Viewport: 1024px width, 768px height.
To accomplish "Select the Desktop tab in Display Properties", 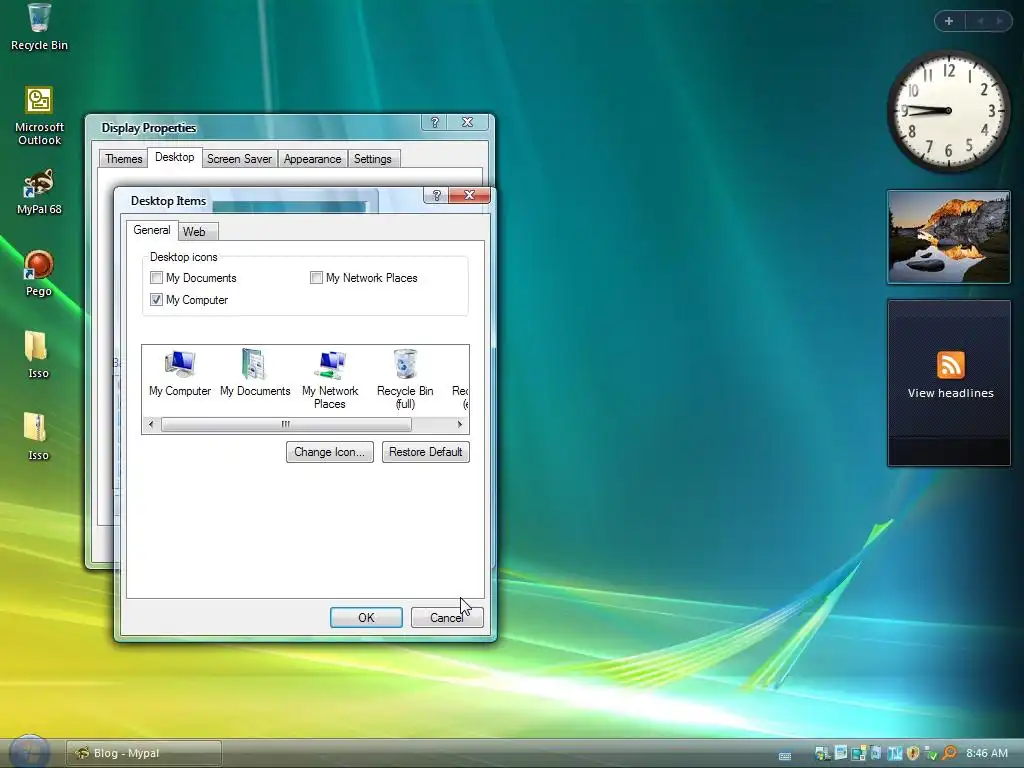I will pyautogui.click(x=174, y=157).
